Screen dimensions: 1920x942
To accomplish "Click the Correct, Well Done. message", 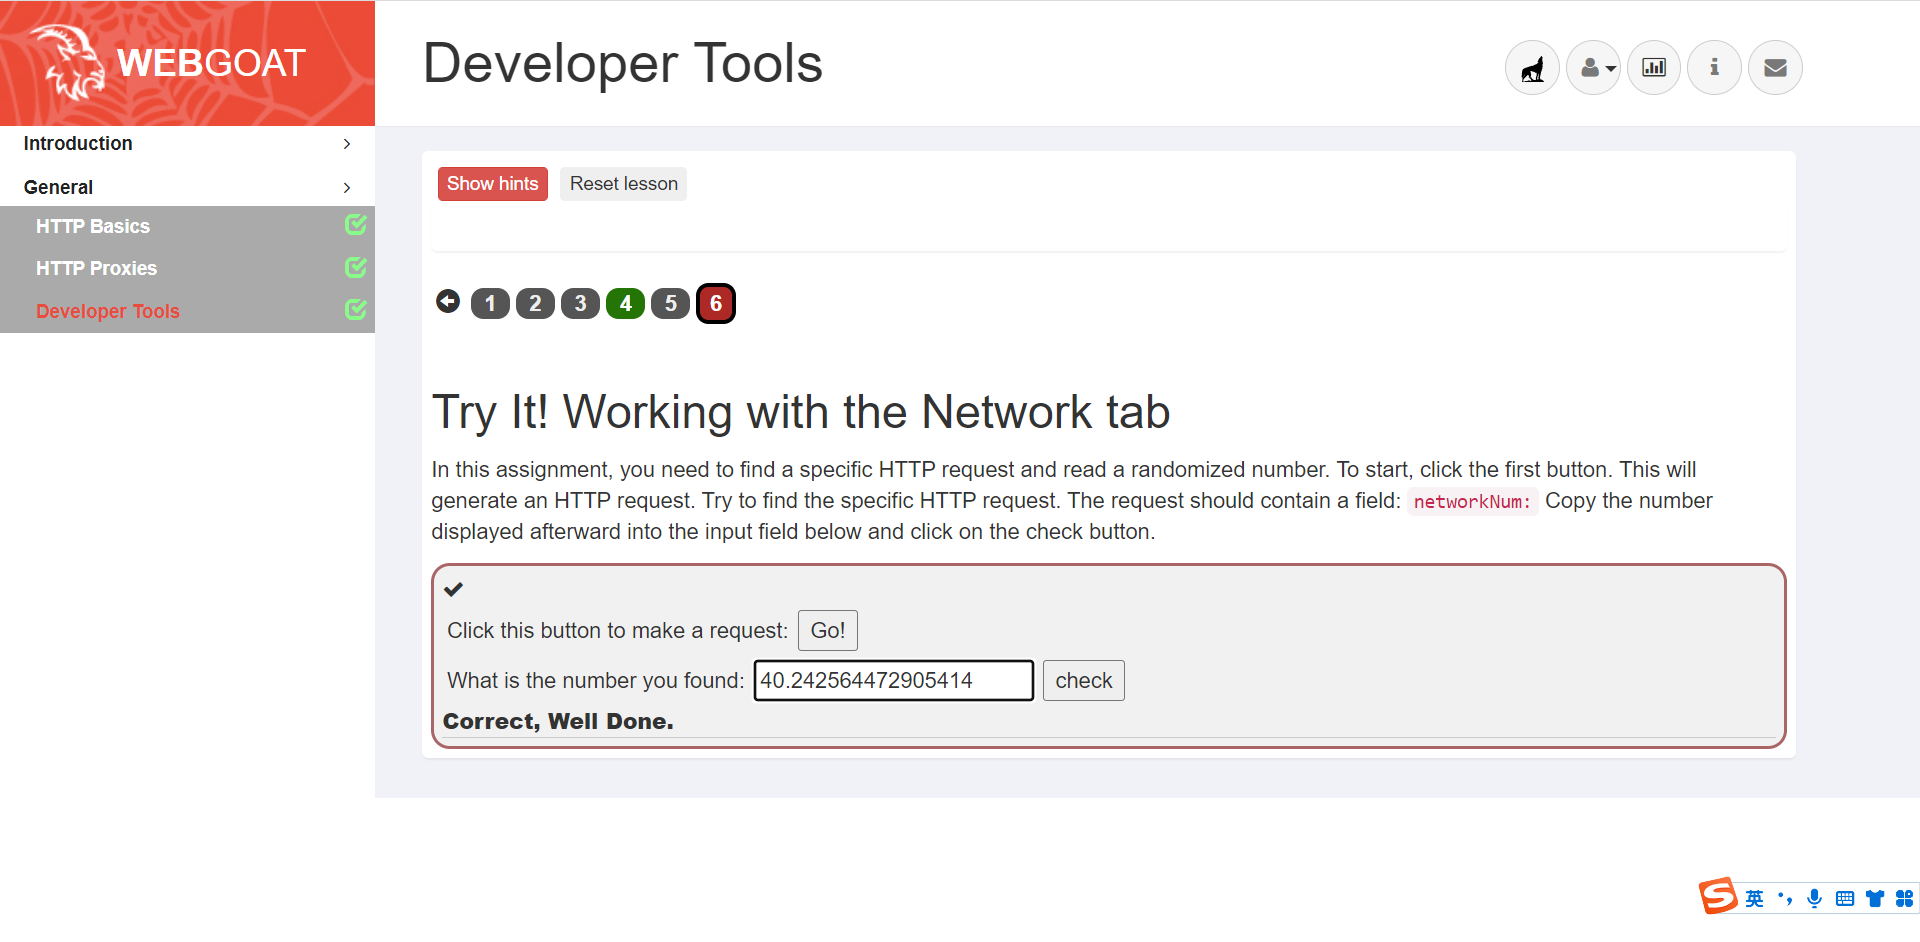I will 558,722.
